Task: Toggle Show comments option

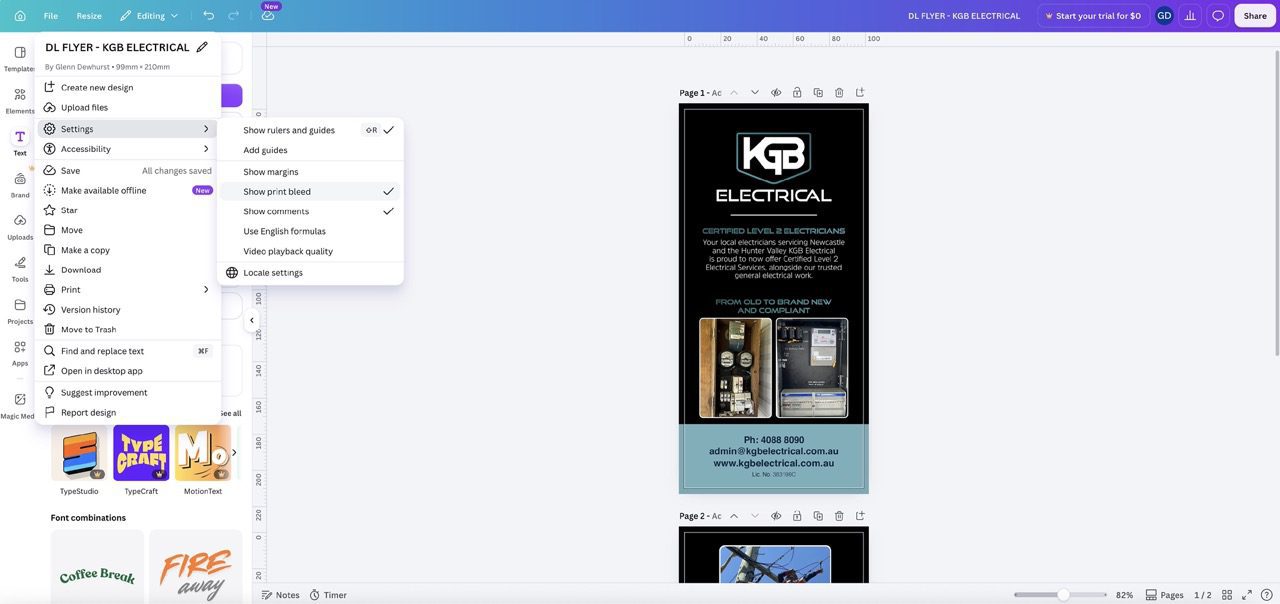Action: click(310, 211)
